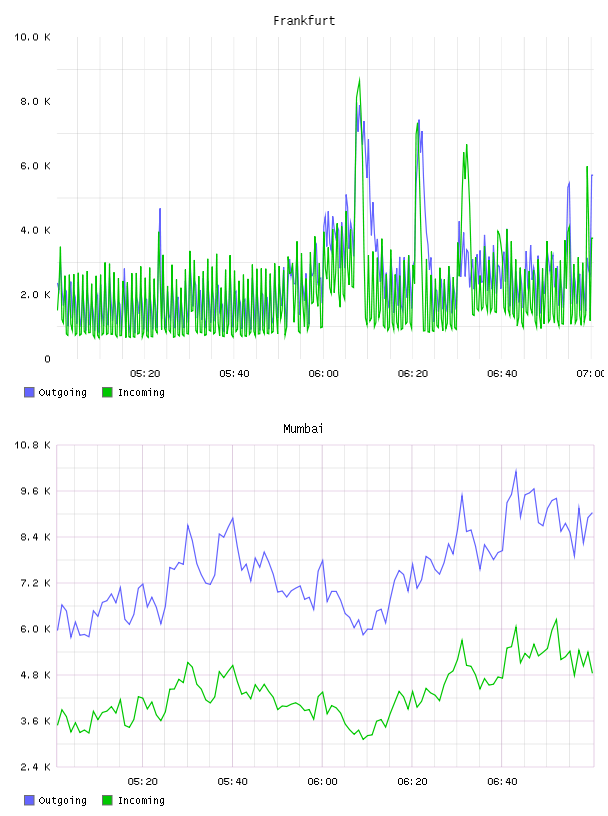Click the Outgoing label in Frankfurt legend
The width and height of the screenshot is (608, 816).
pos(62,393)
